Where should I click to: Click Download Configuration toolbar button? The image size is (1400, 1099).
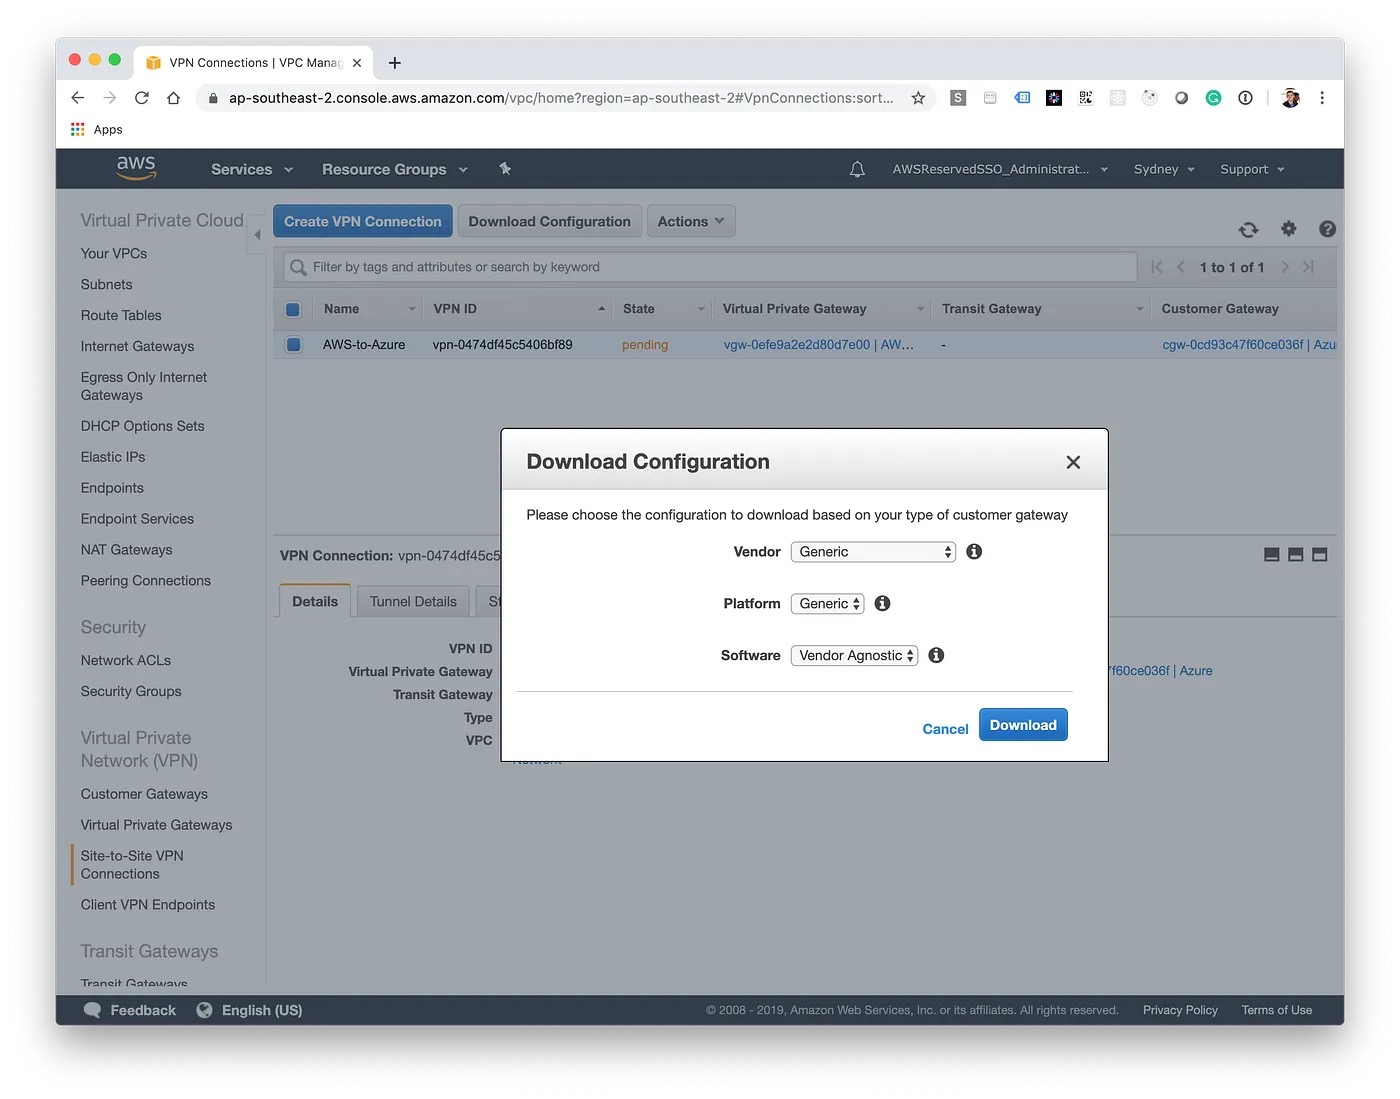point(549,221)
